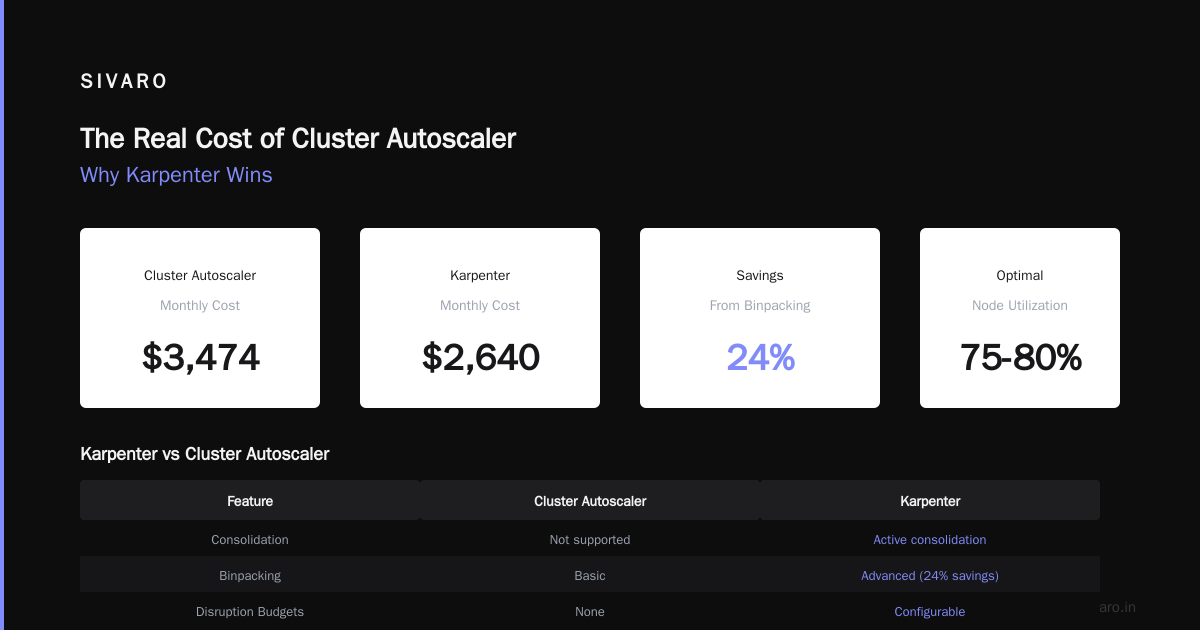Click the SIVARO logo text
Viewport: 1200px width, 630px height.
(x=124, y=82)
